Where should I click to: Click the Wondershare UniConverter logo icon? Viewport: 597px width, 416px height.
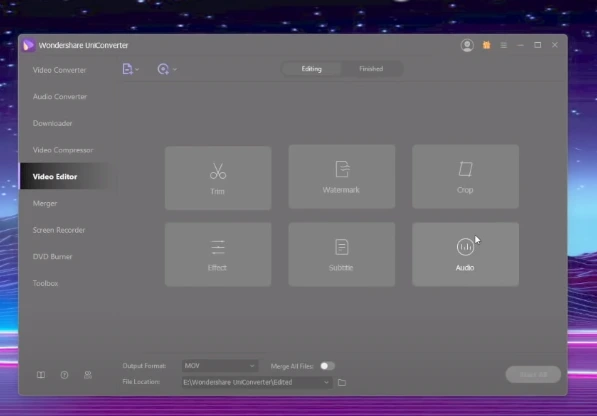click(28, 45)
